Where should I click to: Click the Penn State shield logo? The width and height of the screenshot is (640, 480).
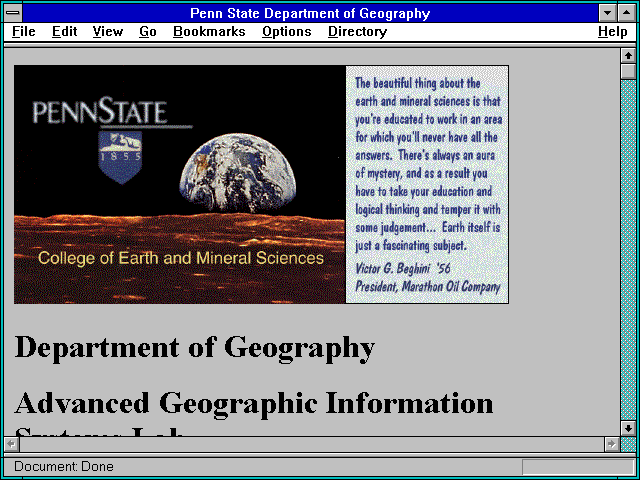pos(120,157)
